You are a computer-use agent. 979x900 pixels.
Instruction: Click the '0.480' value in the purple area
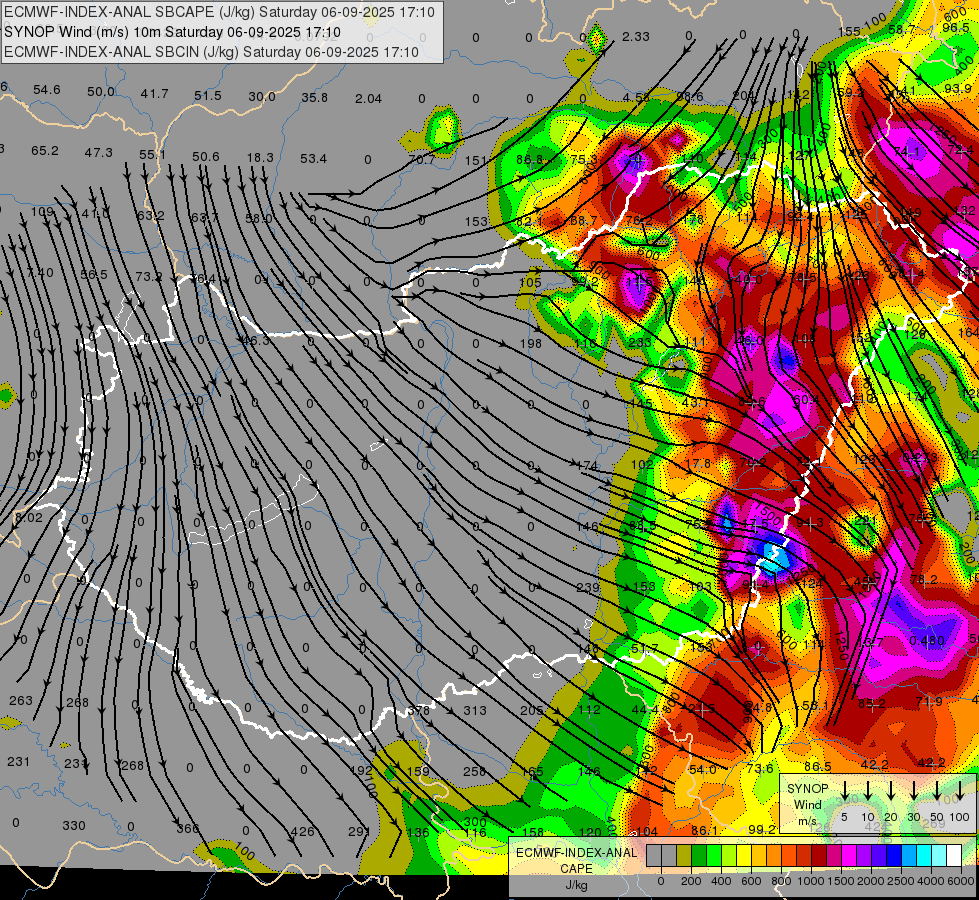(927, 641)
